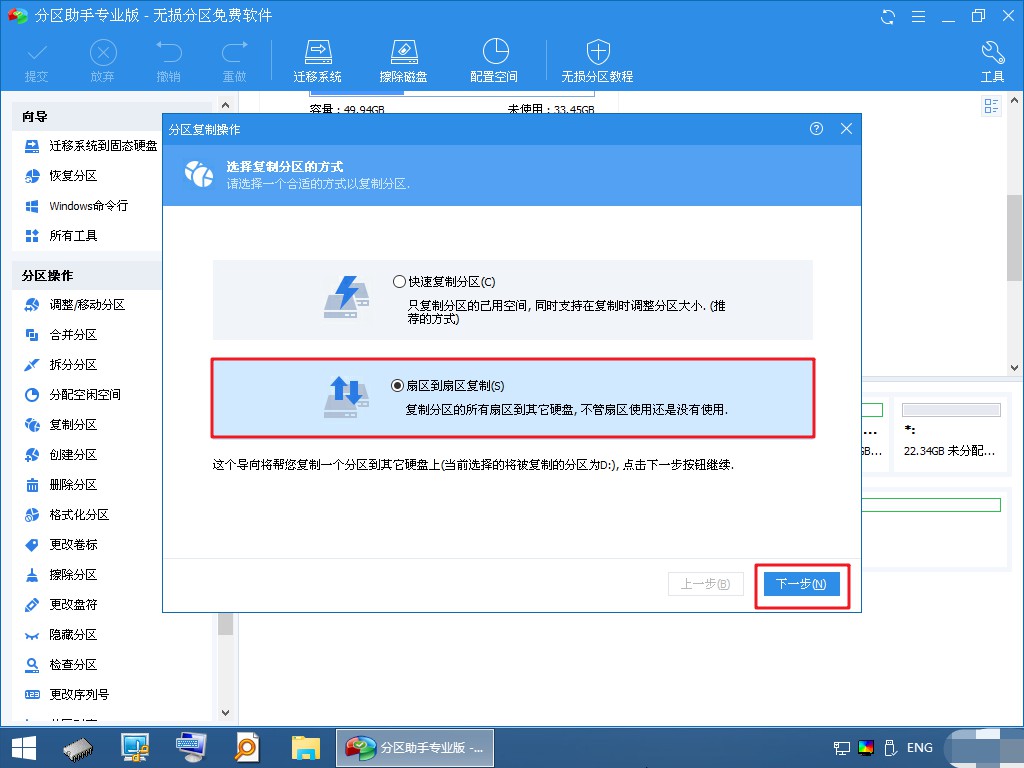
Task: Open 恢复分区 wizard in sidebar
Action: [61, 176]
